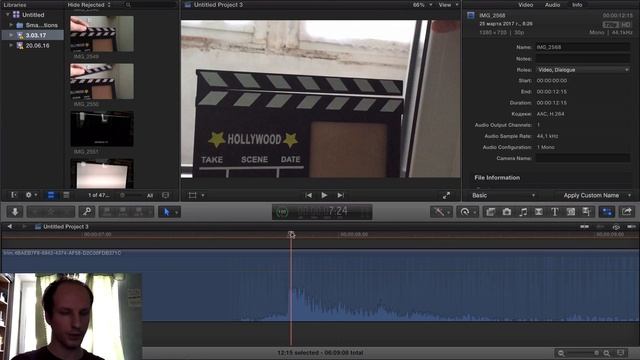
Task: Hide the Libraries sidebar button
Action: click(13, 195)
